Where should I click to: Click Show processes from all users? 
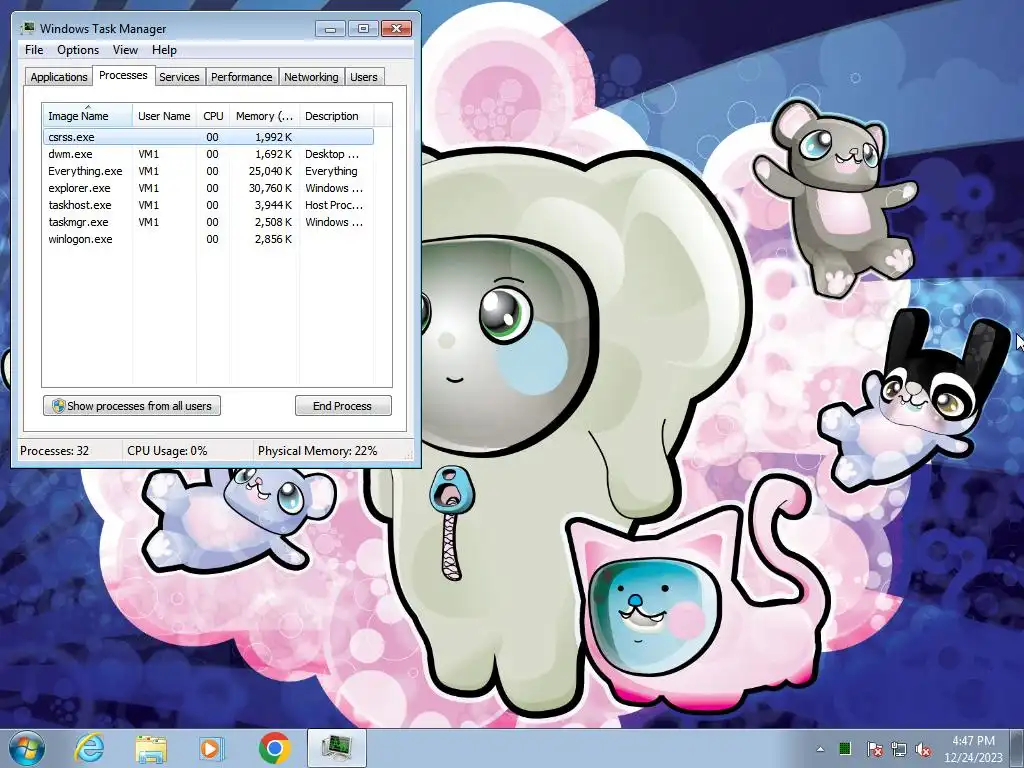[132, 406]
